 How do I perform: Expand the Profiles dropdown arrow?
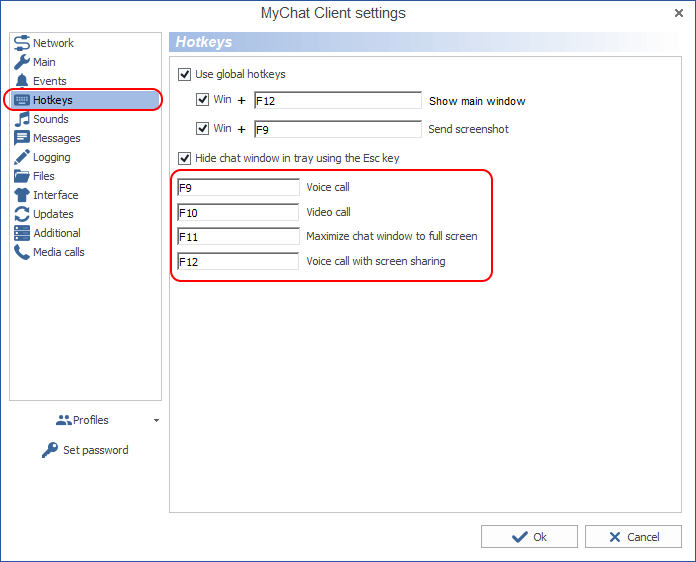click(156, 420)
